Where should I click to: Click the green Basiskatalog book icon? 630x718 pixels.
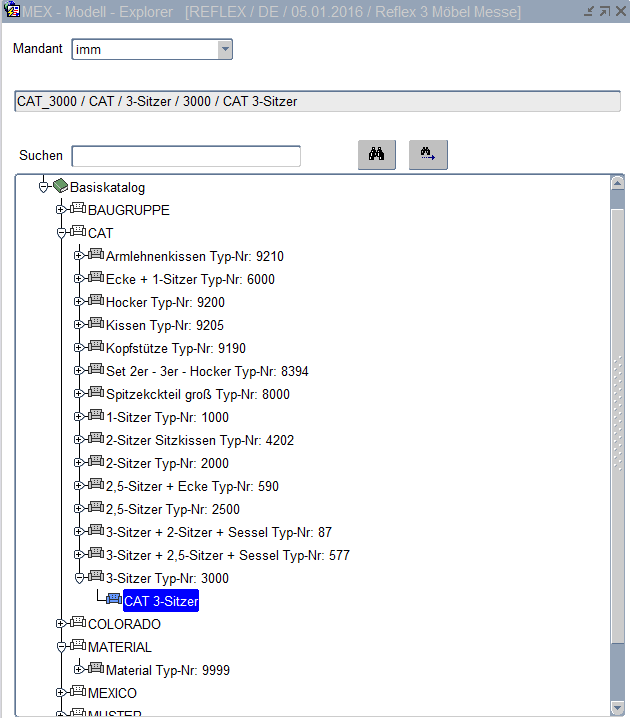(x=60, y=187)
